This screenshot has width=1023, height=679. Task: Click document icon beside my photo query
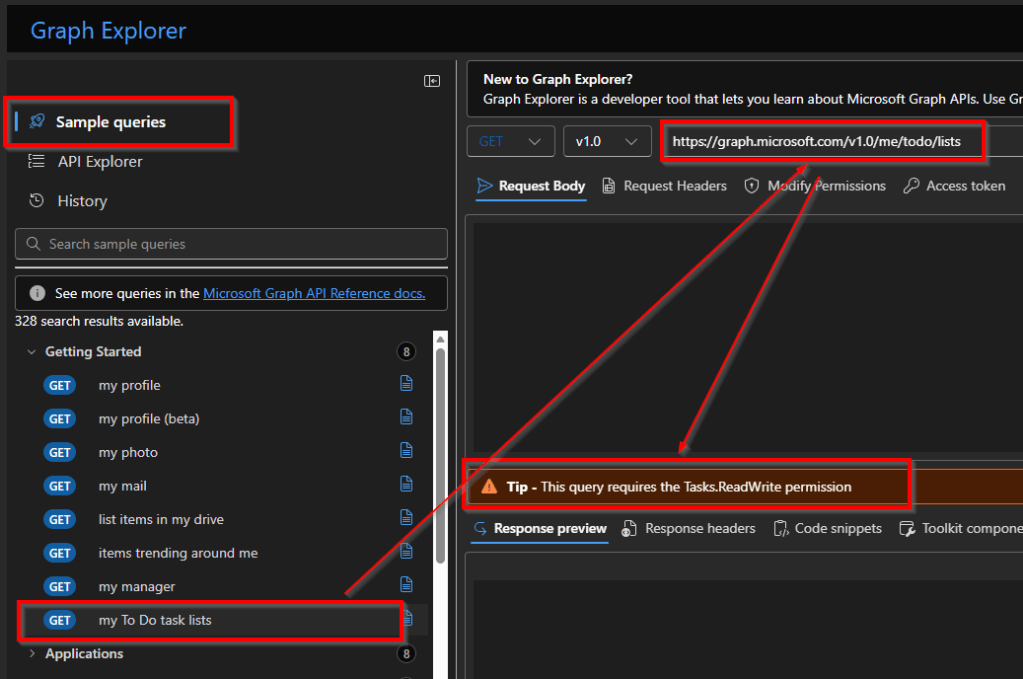coord(406,451)
